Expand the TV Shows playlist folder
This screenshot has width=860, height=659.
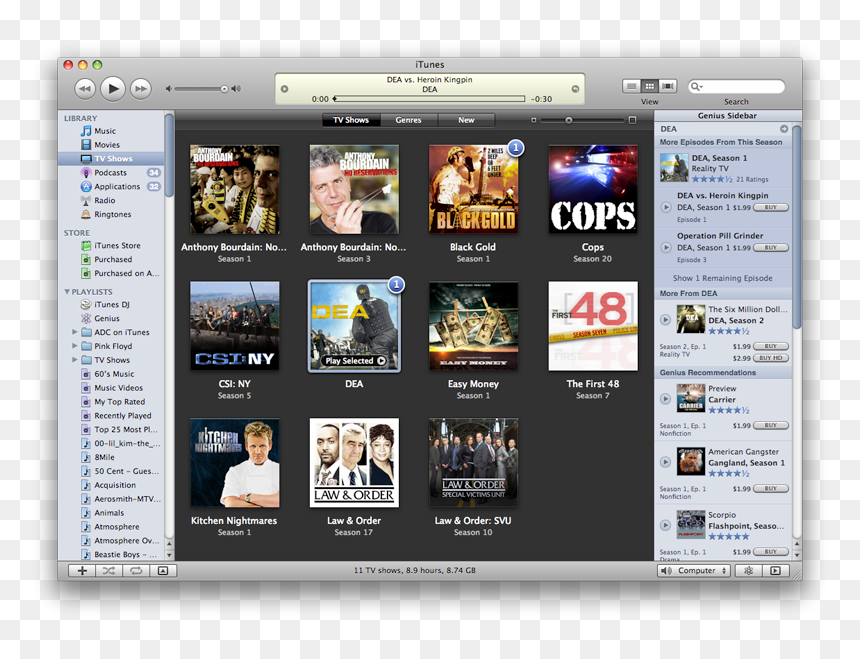75,360
